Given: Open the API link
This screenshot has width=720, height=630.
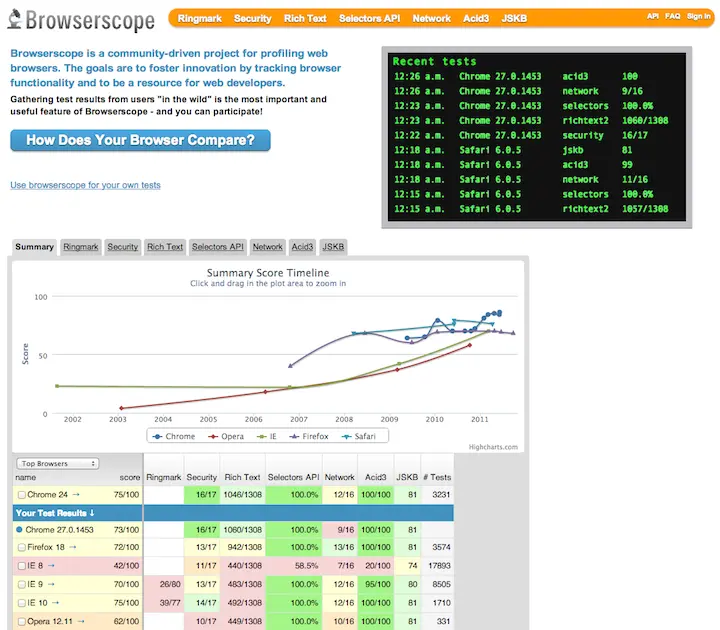Looking at the screenshot, I should (652, 16).
